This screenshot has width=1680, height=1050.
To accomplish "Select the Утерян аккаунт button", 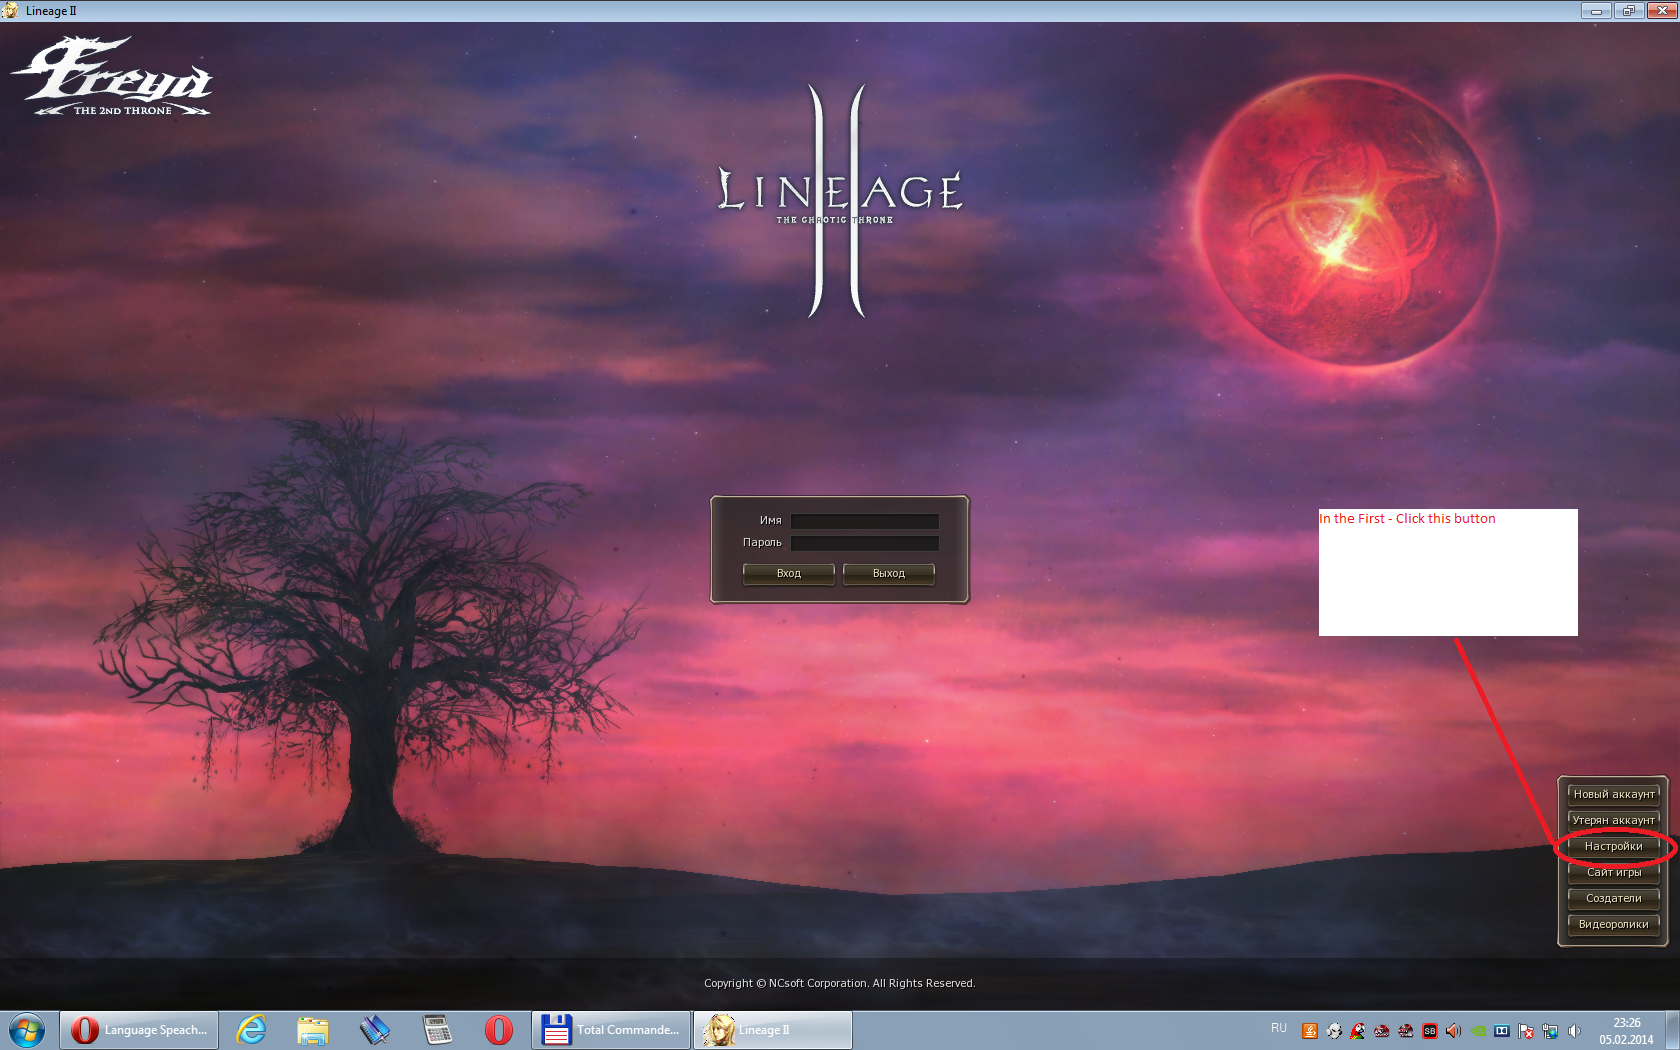I will (1613, 820).
